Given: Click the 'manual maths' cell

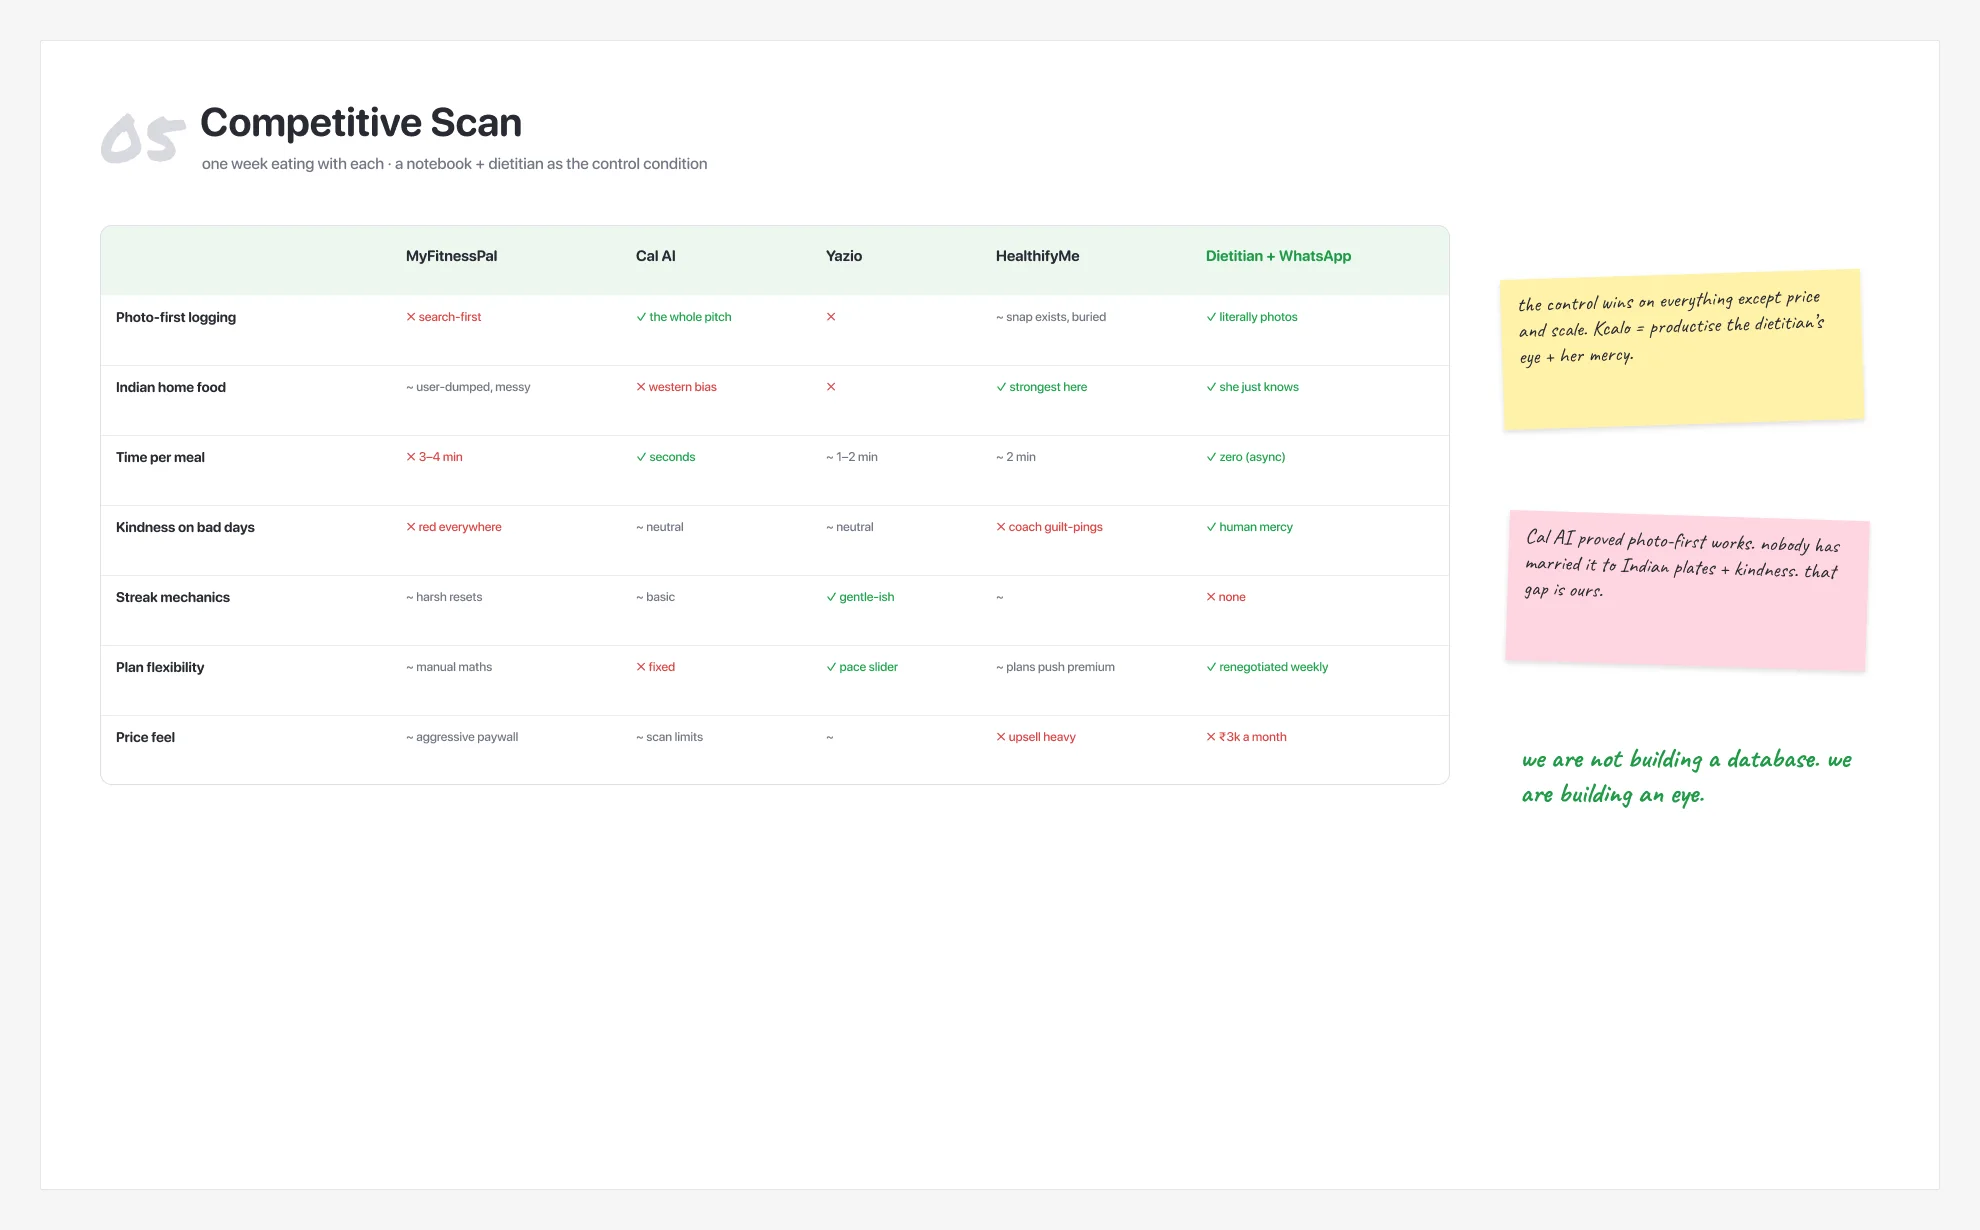Looking at the screenshot, I should tap(448, 667).
